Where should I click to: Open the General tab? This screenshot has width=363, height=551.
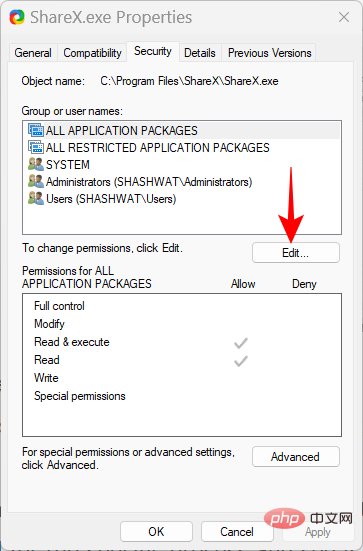point(33,53)
